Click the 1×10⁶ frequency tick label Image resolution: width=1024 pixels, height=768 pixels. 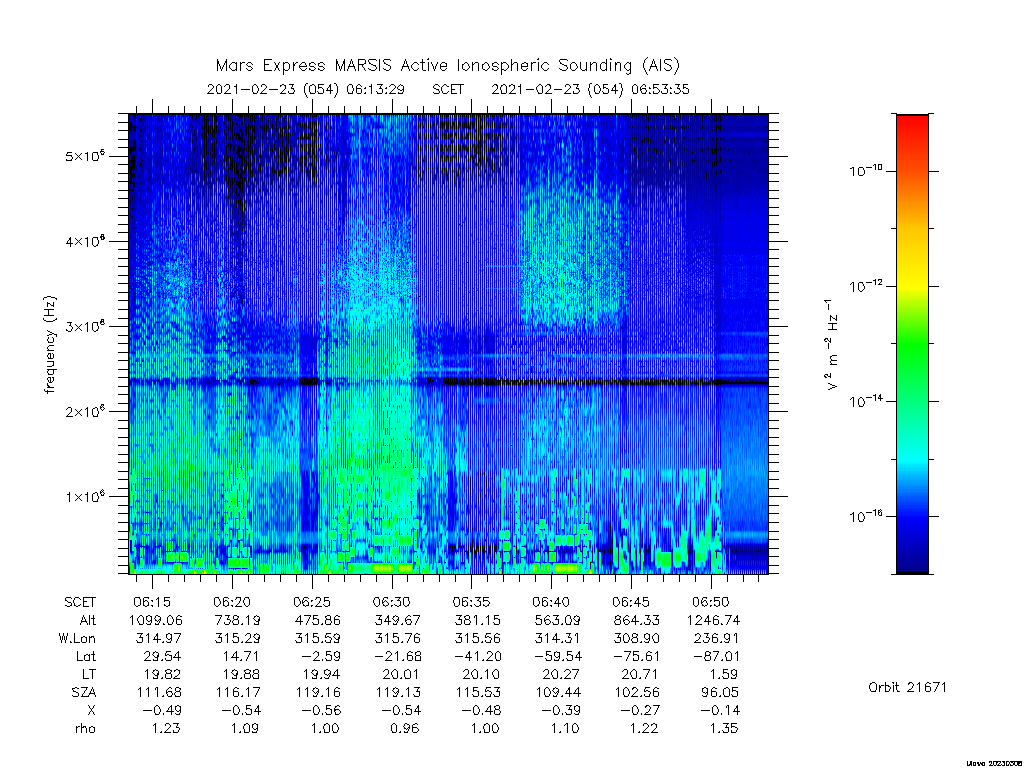coord(85,496)
